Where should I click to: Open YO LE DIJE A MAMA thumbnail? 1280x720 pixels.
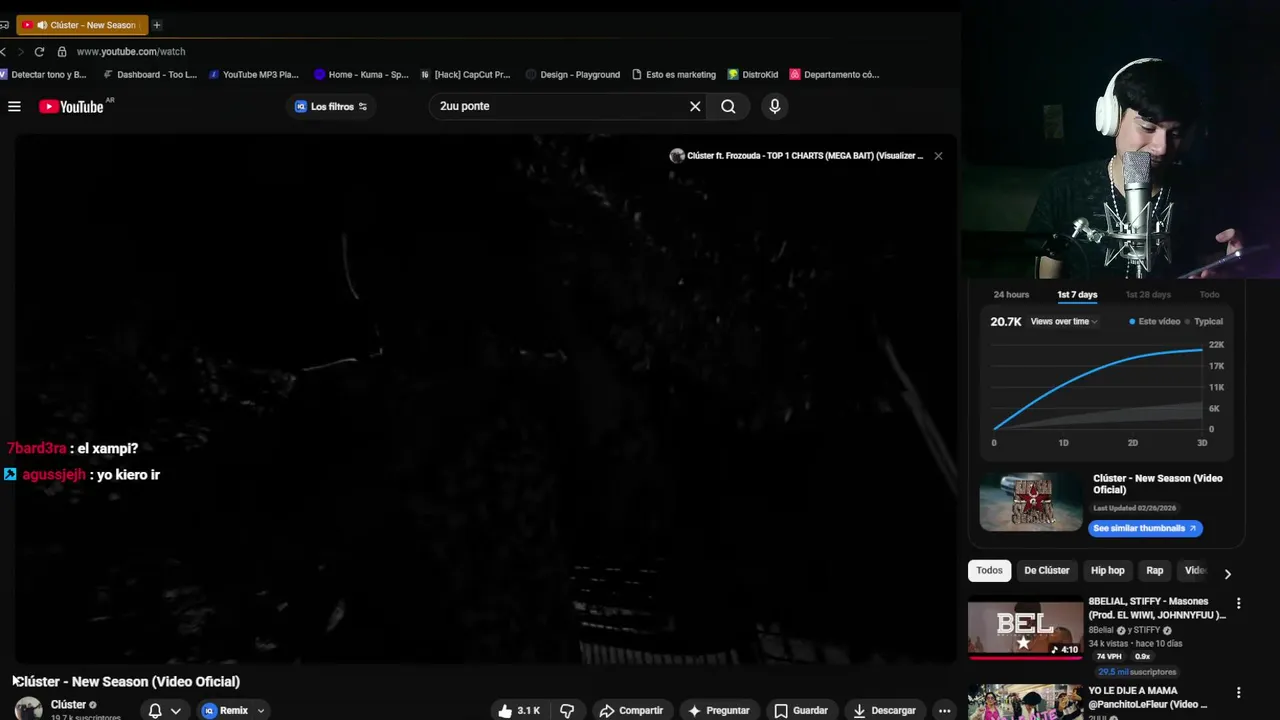click(1025, 702)
